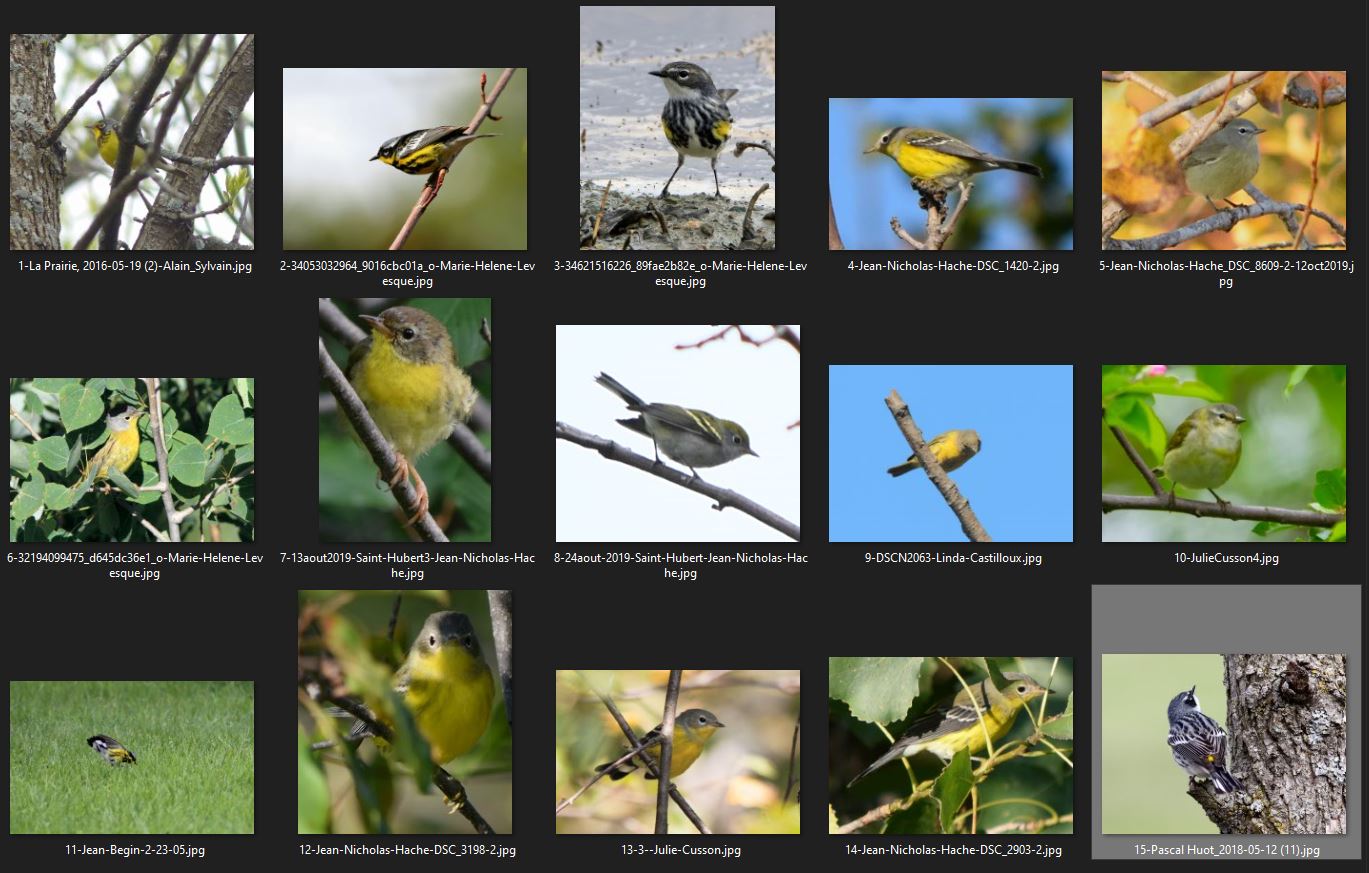This screenshot has height=873, width=1369.
Task: Select thumbnail 6 bird among green leaves
Action: pyautogui.click(x=132, y=459)
